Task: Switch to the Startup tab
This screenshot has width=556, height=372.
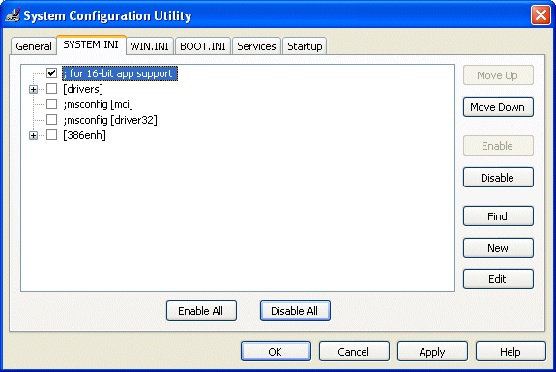Action: 305,46
